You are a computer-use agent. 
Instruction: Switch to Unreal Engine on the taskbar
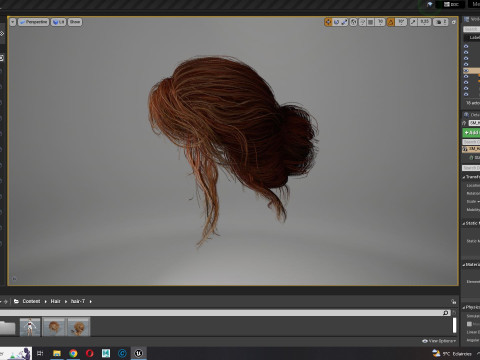[x=139, y=353]
